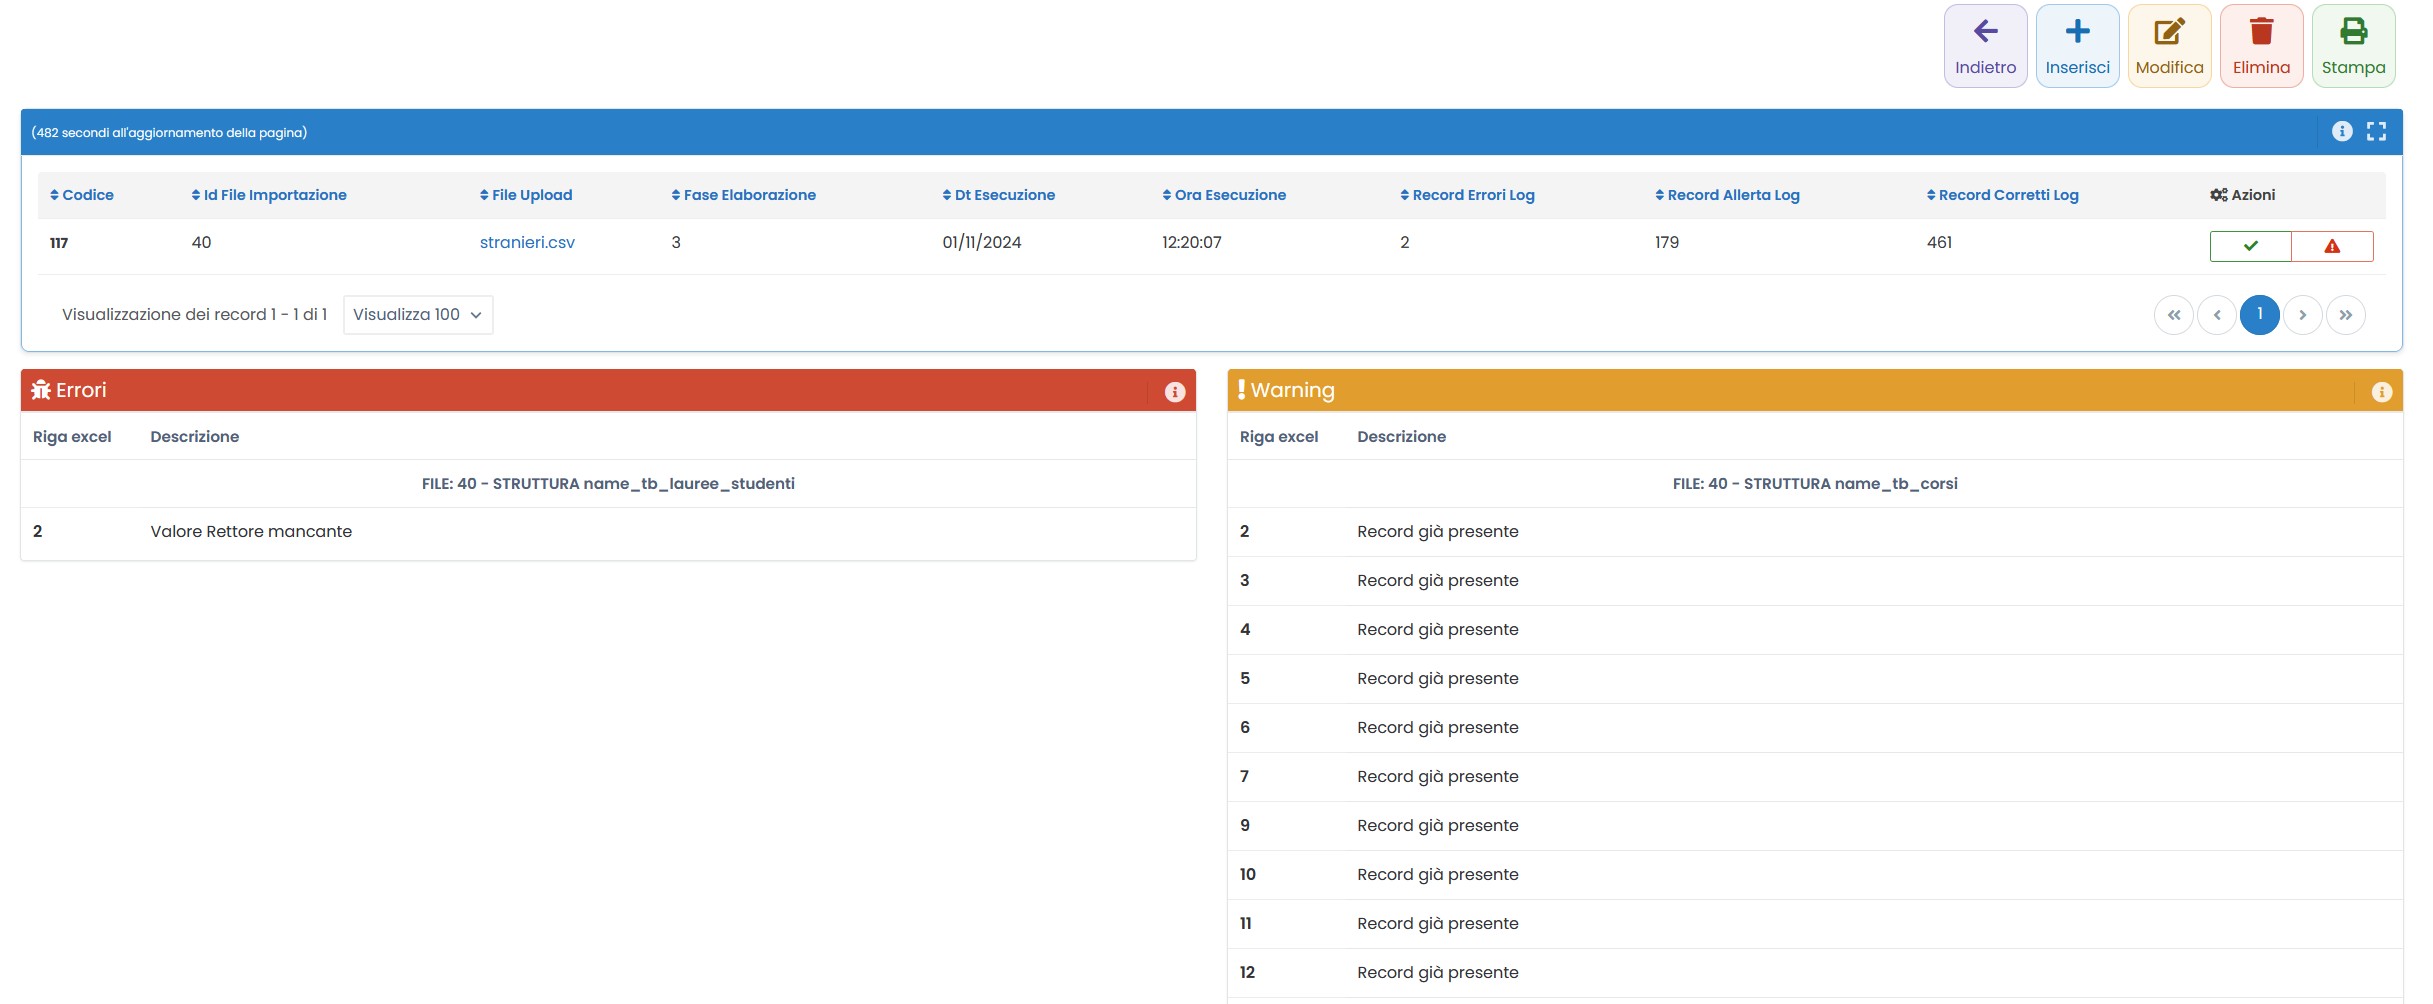Image resolution: width=2433 pixels, height=1004 pixels.
Task: Select the Valore Rettore mancante error row
Action: coord(251,532)
